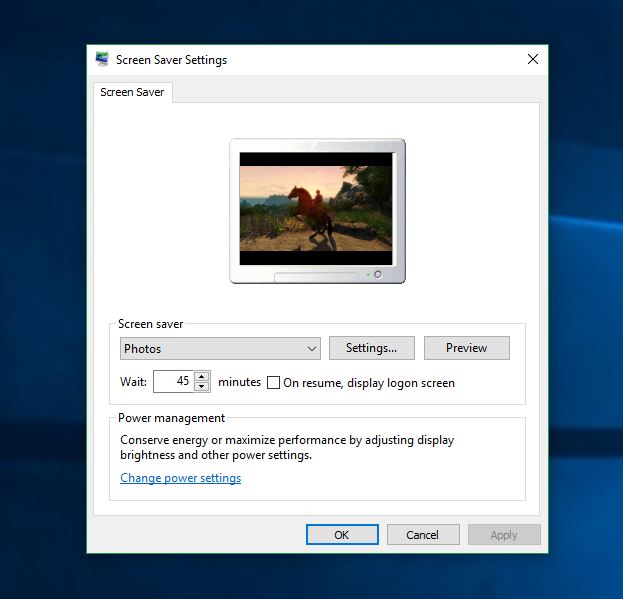Click the "minutes" label next to Wait

click(x=239, y=382)
